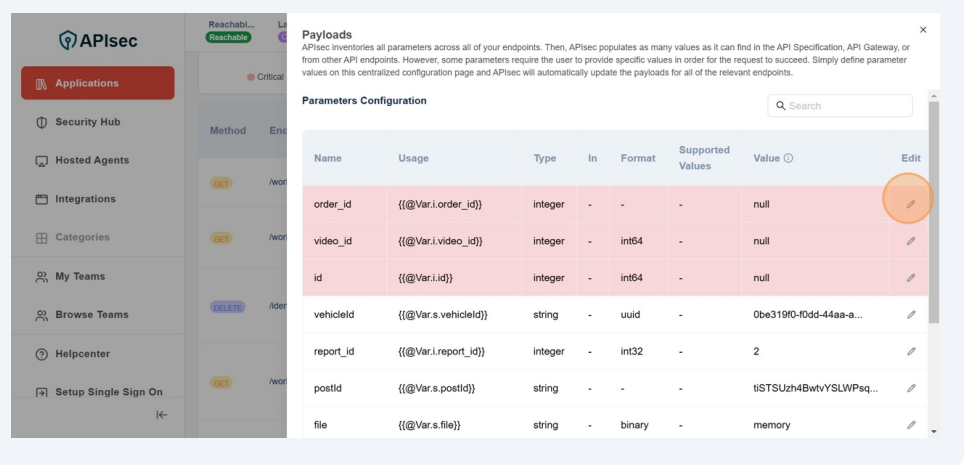Edit the video_id parameter pencil icon
Image resolution: width=966 pixels, height=466 pixels.
click(x=911, y=241)
